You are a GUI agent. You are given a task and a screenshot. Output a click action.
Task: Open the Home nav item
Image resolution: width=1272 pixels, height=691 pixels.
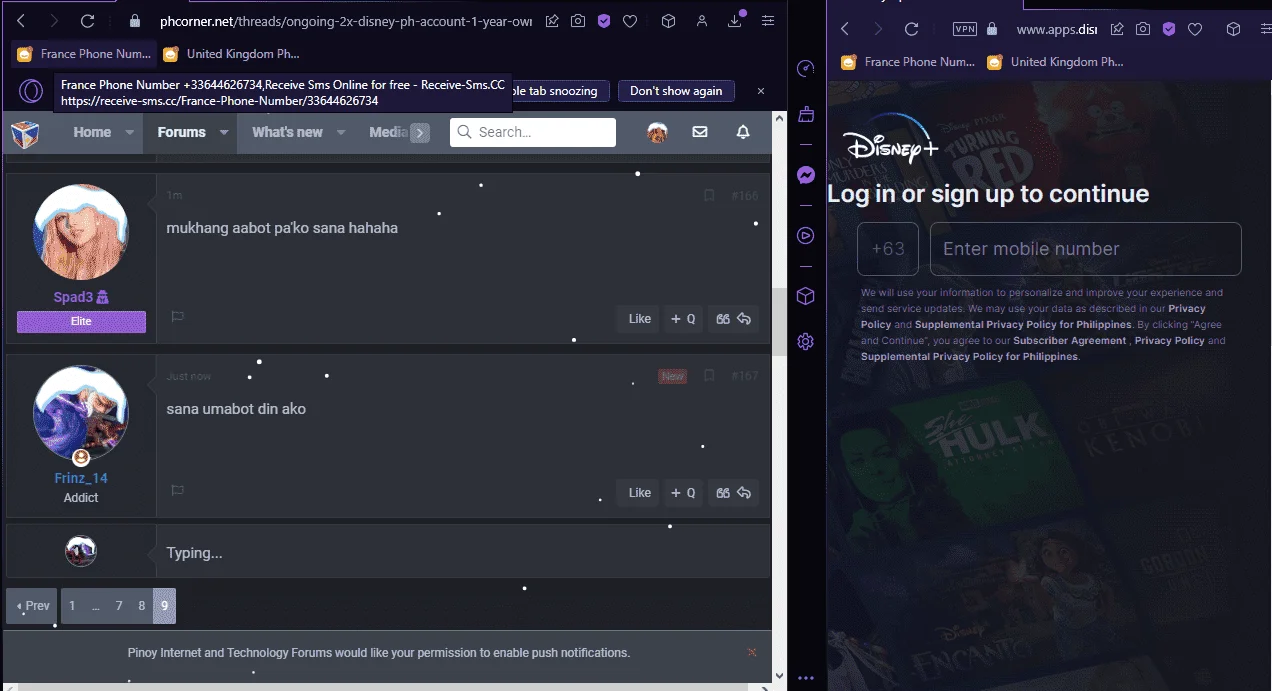click(x=92, y=132)
